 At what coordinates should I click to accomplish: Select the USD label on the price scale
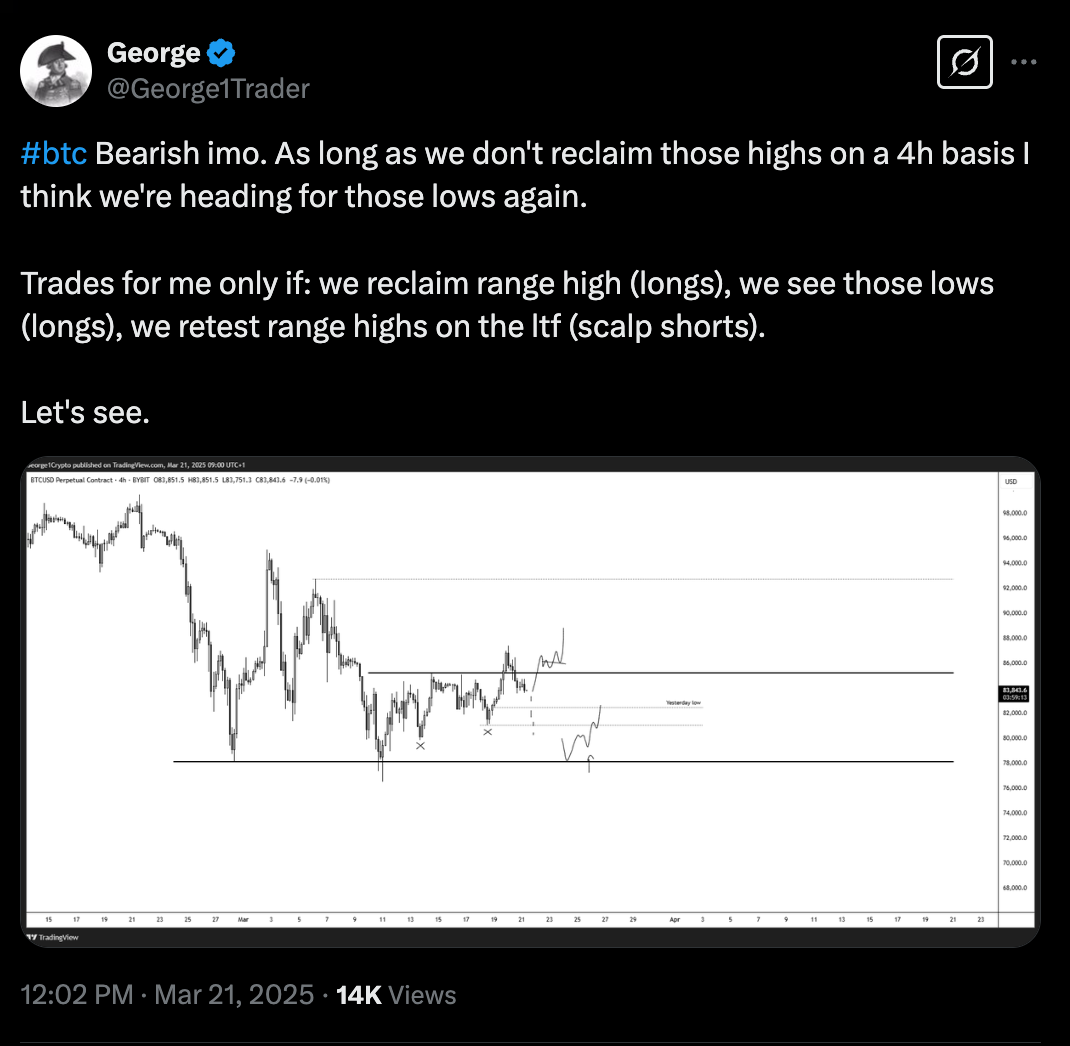(1011, 481)
